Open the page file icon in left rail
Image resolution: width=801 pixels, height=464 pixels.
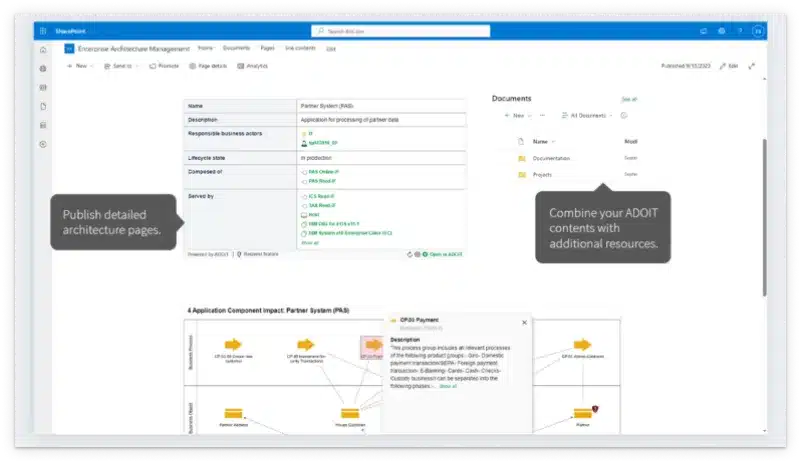coord(43,106)
